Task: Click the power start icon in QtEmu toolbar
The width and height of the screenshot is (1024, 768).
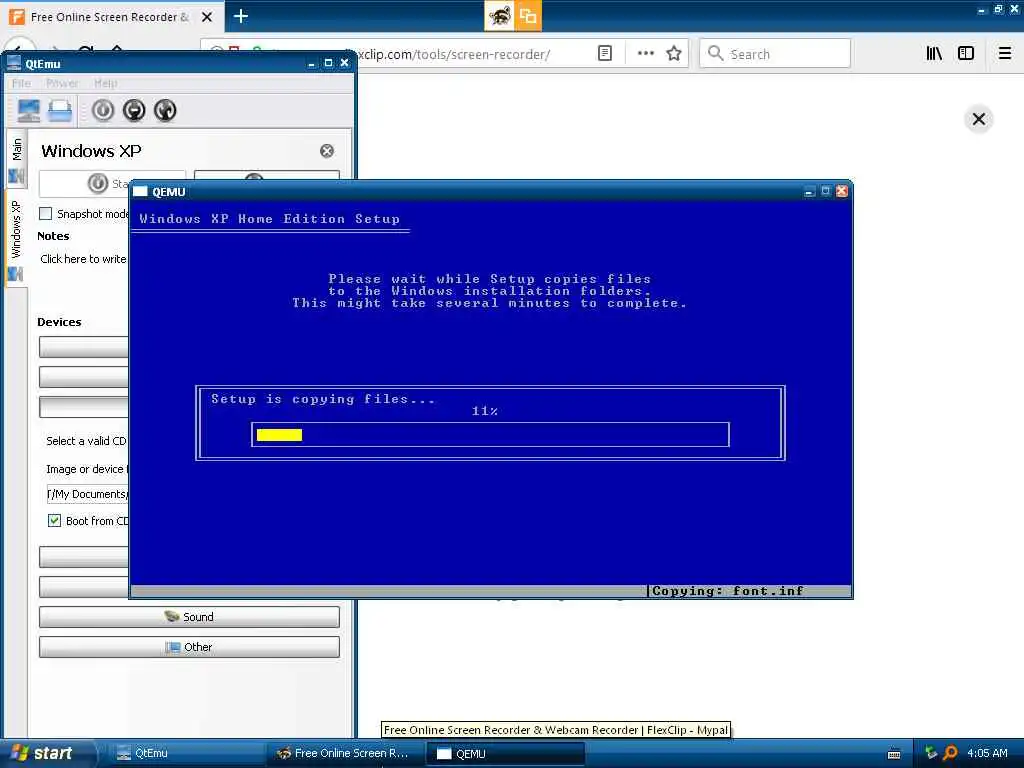Action: click(103, 110)
